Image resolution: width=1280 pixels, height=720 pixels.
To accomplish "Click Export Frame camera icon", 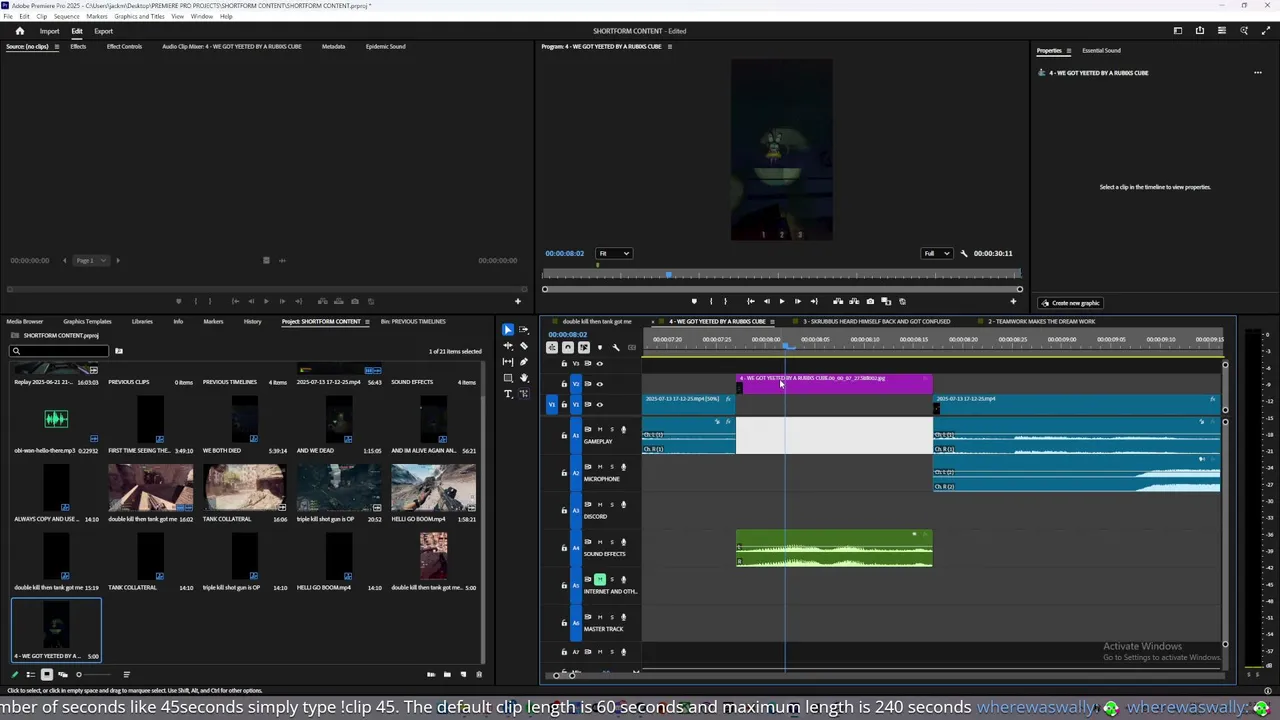I will (x=870, y=301).
